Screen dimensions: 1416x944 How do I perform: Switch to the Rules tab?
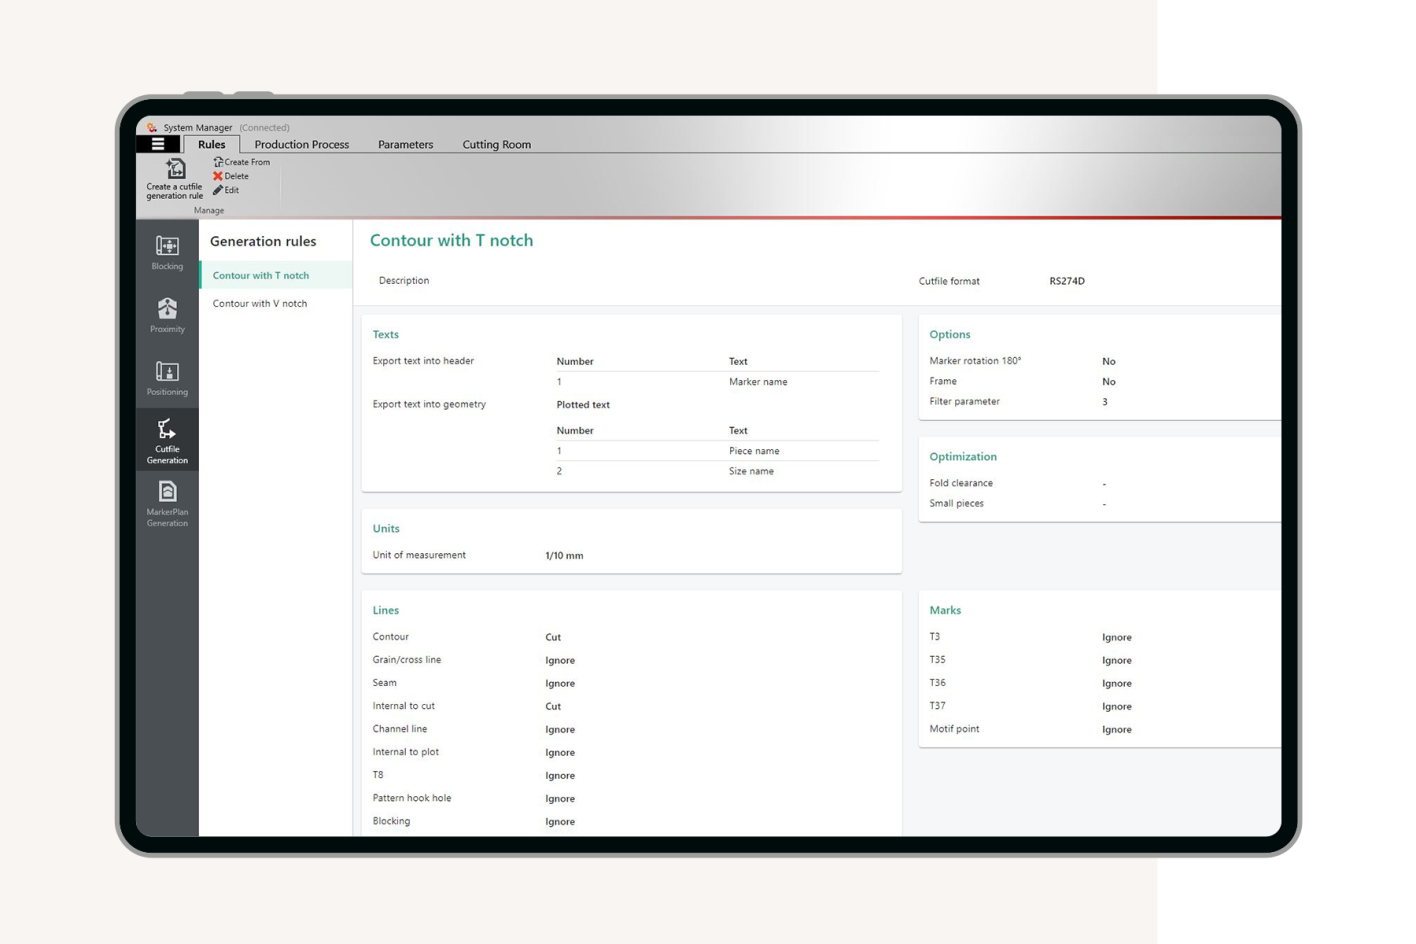(212, 144)
